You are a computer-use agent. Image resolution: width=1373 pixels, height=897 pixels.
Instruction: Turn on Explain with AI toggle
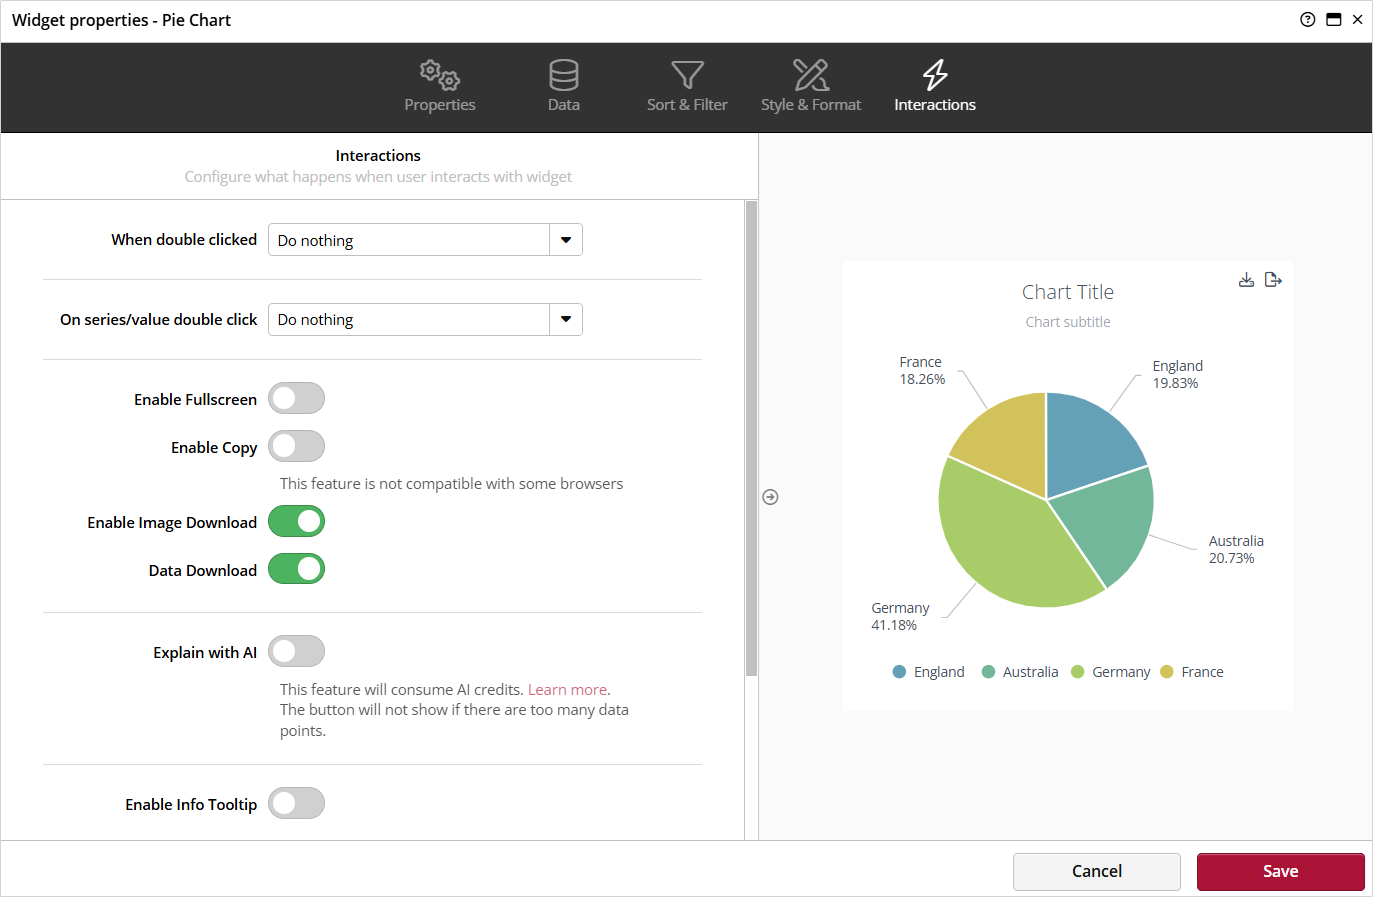296,651
